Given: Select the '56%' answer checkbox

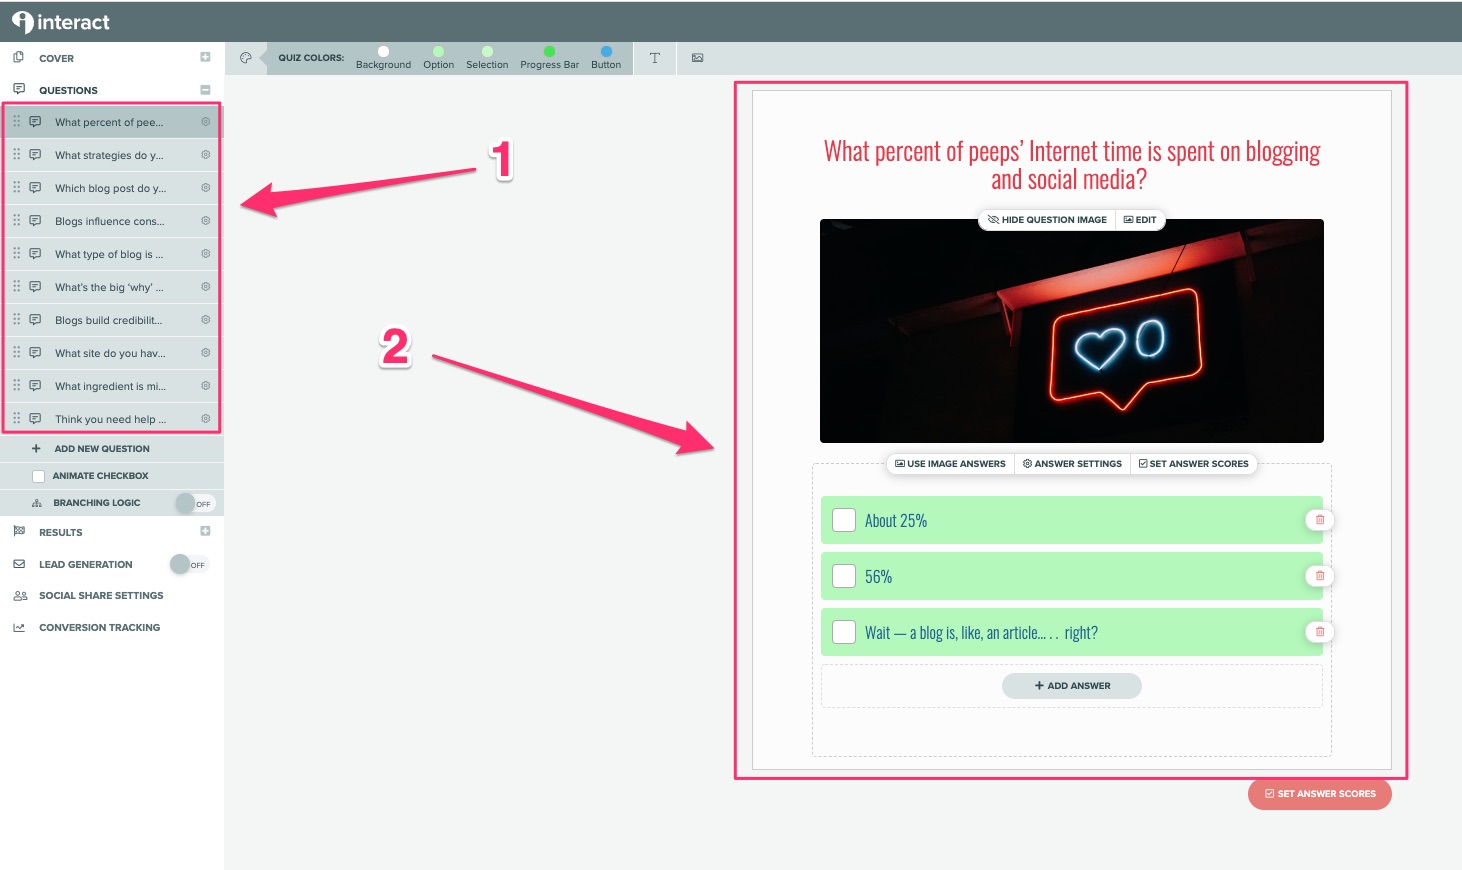Looking at the screenshot, I should (x=843, y=576).
